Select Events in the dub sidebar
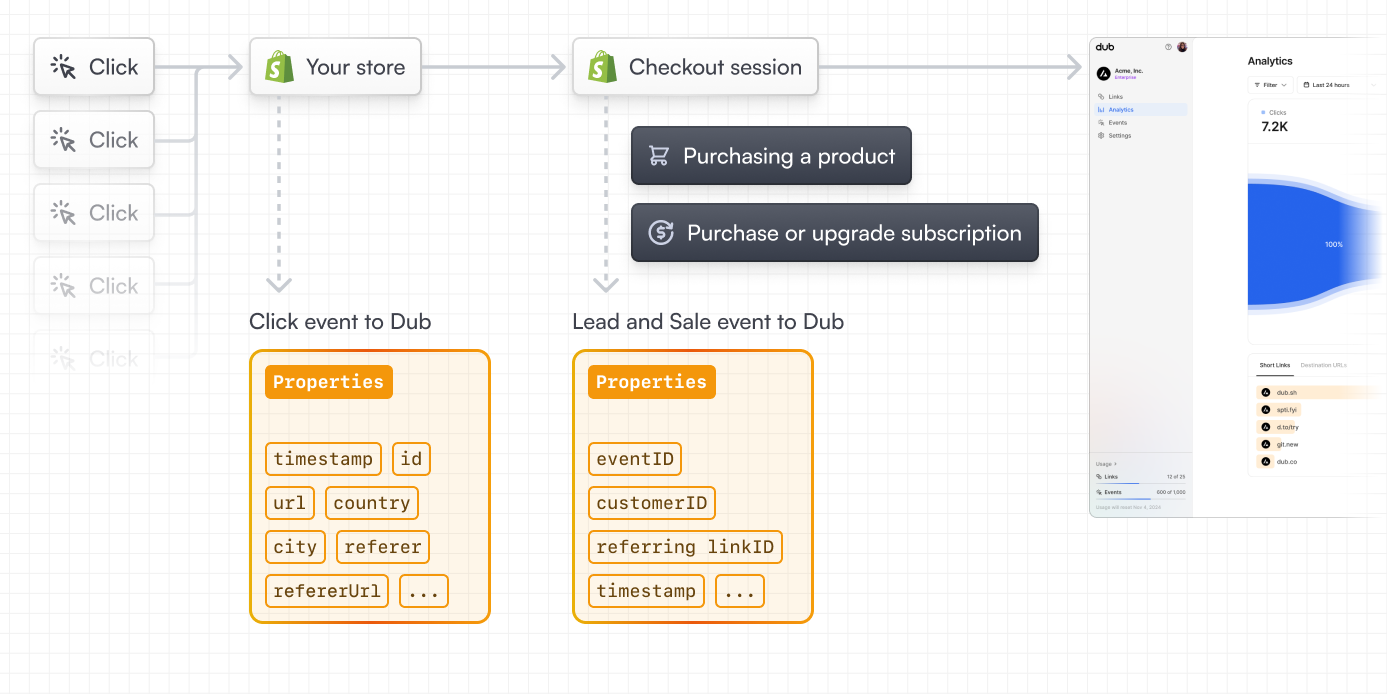The width and height of the screenshot is (1387, 694). [1118, 122]
